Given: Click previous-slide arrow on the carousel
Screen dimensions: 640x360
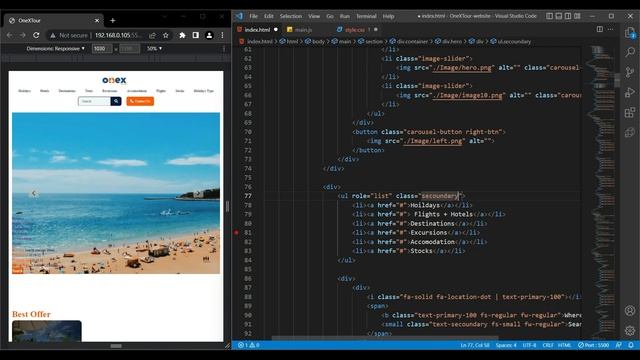Looking at the screenshot, I should 33,193.
